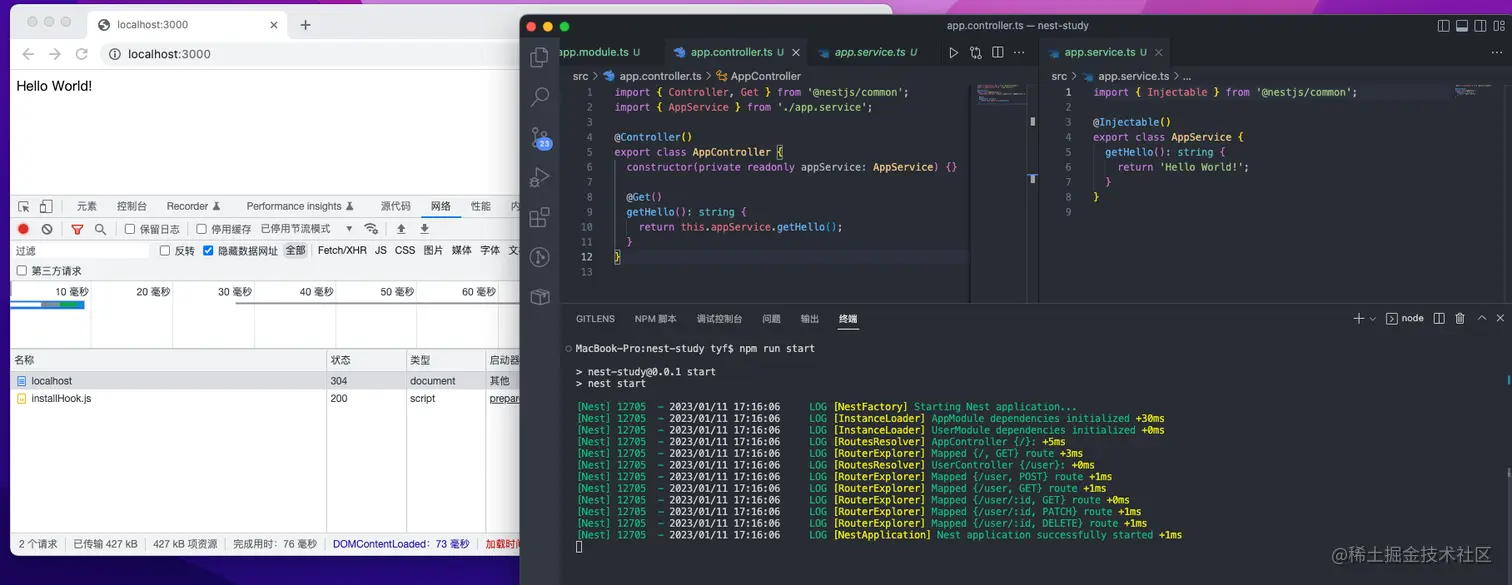The image size is (1512, 585).
Task: Click the open changes icon in editor toolbar
Action: coord(975,52)
